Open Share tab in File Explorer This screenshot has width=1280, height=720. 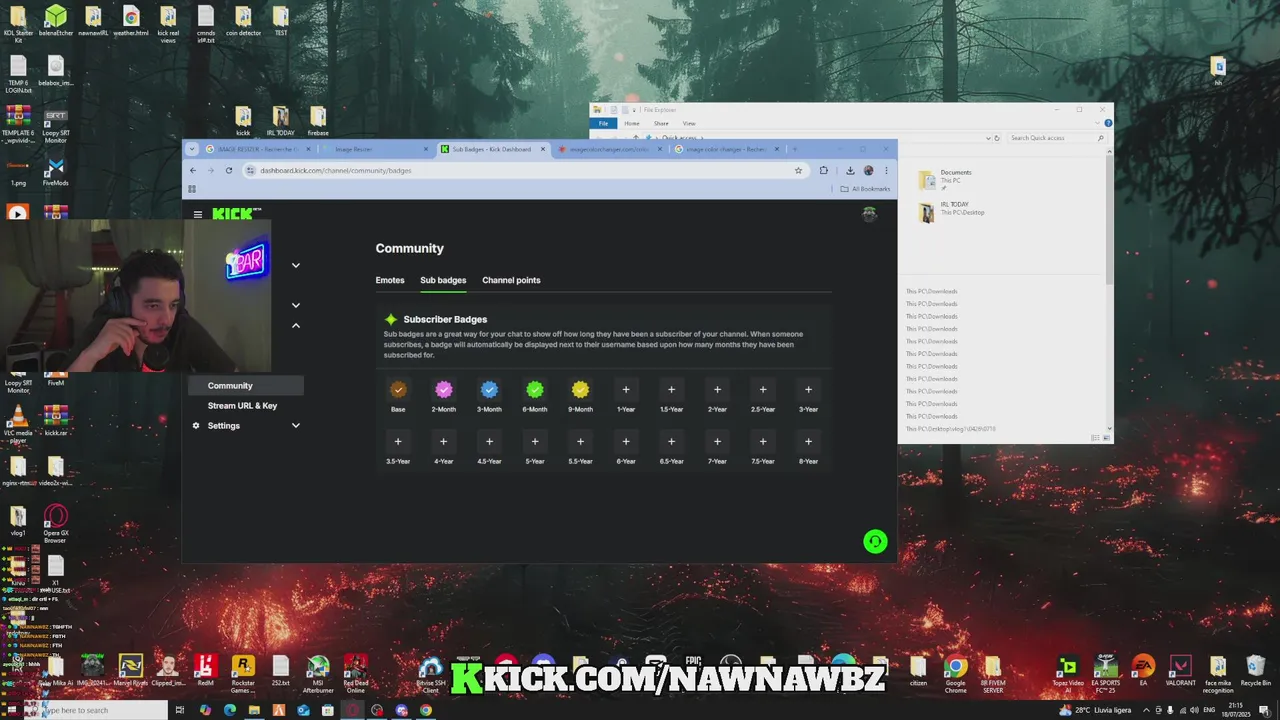[x=661, y=123]
